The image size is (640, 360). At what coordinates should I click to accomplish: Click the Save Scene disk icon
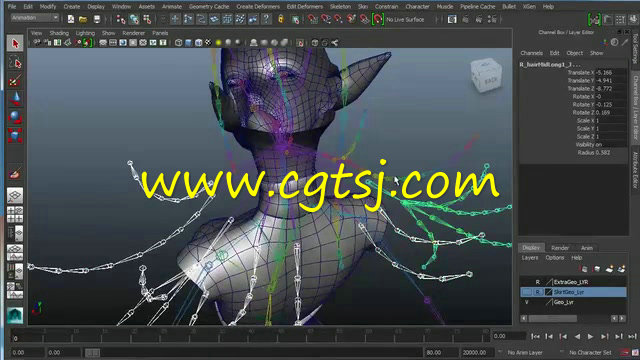(97, 19)
